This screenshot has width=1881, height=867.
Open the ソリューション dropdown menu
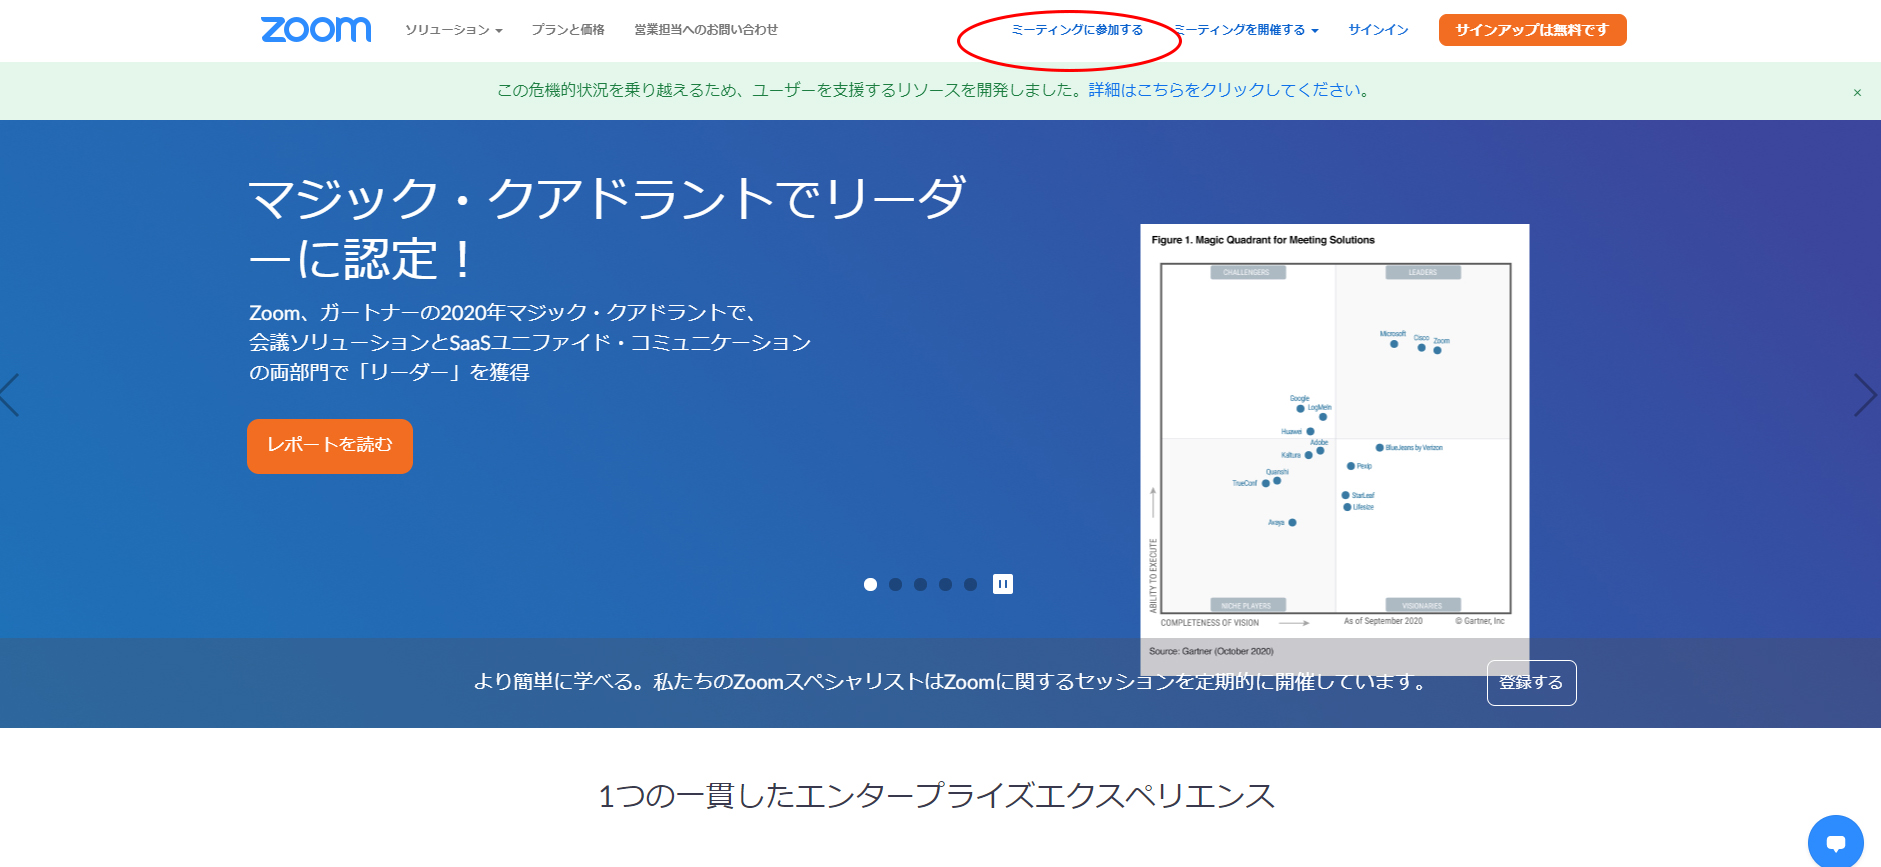453,30
